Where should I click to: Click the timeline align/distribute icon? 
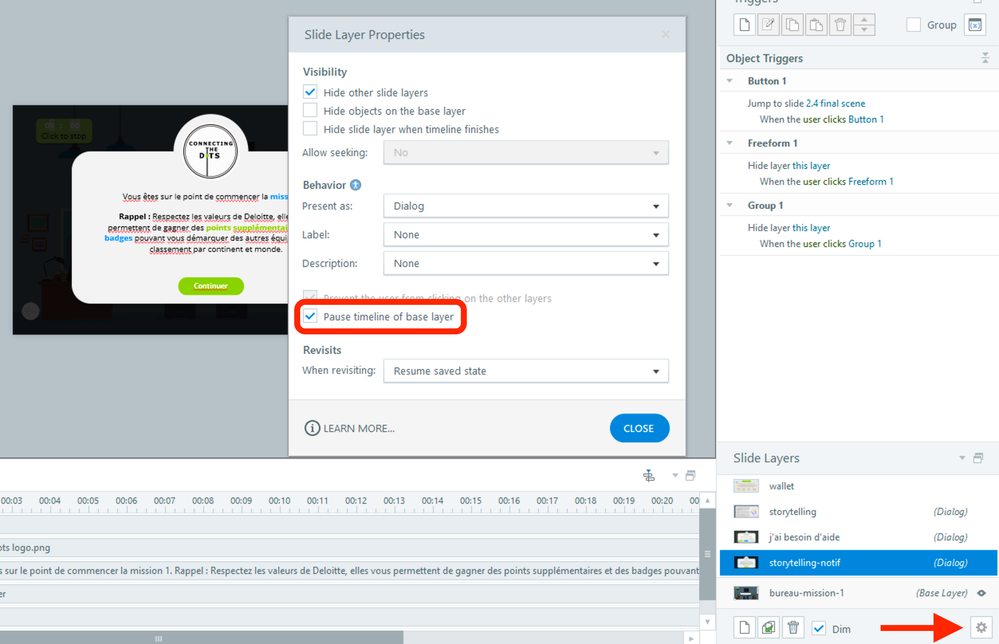tap(649, 476)
